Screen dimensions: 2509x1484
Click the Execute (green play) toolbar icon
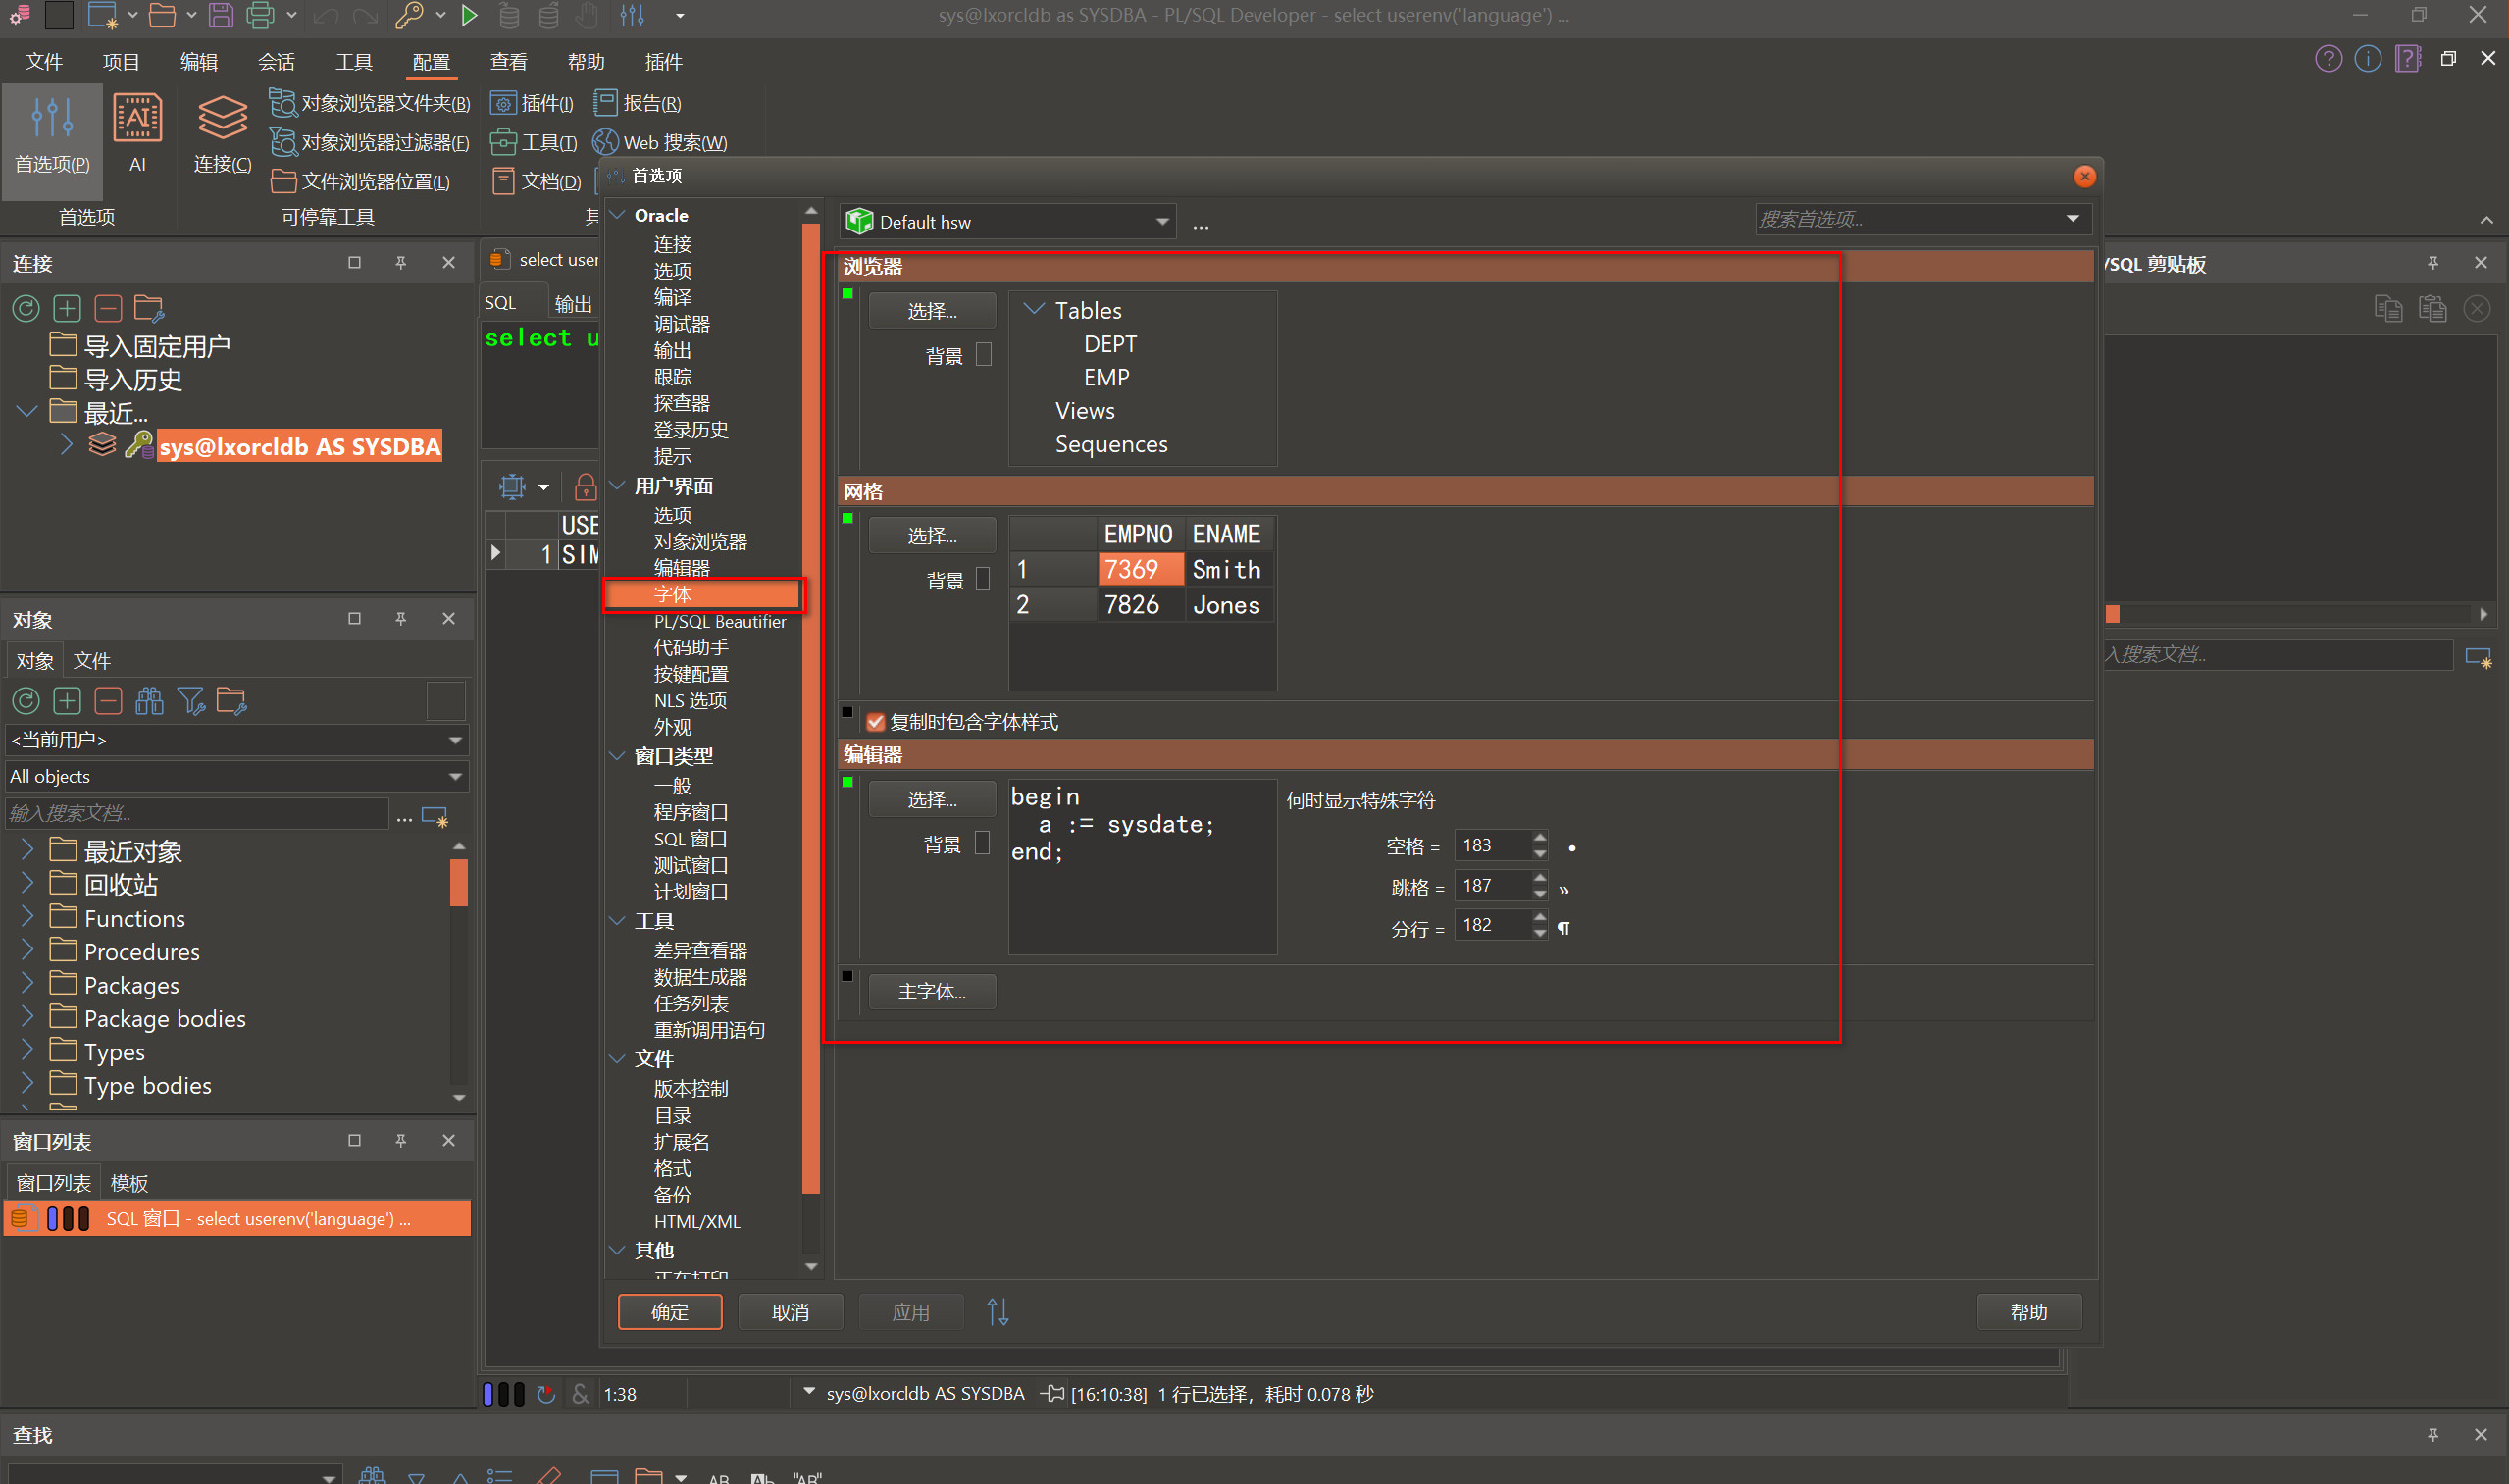click(469, 15)
